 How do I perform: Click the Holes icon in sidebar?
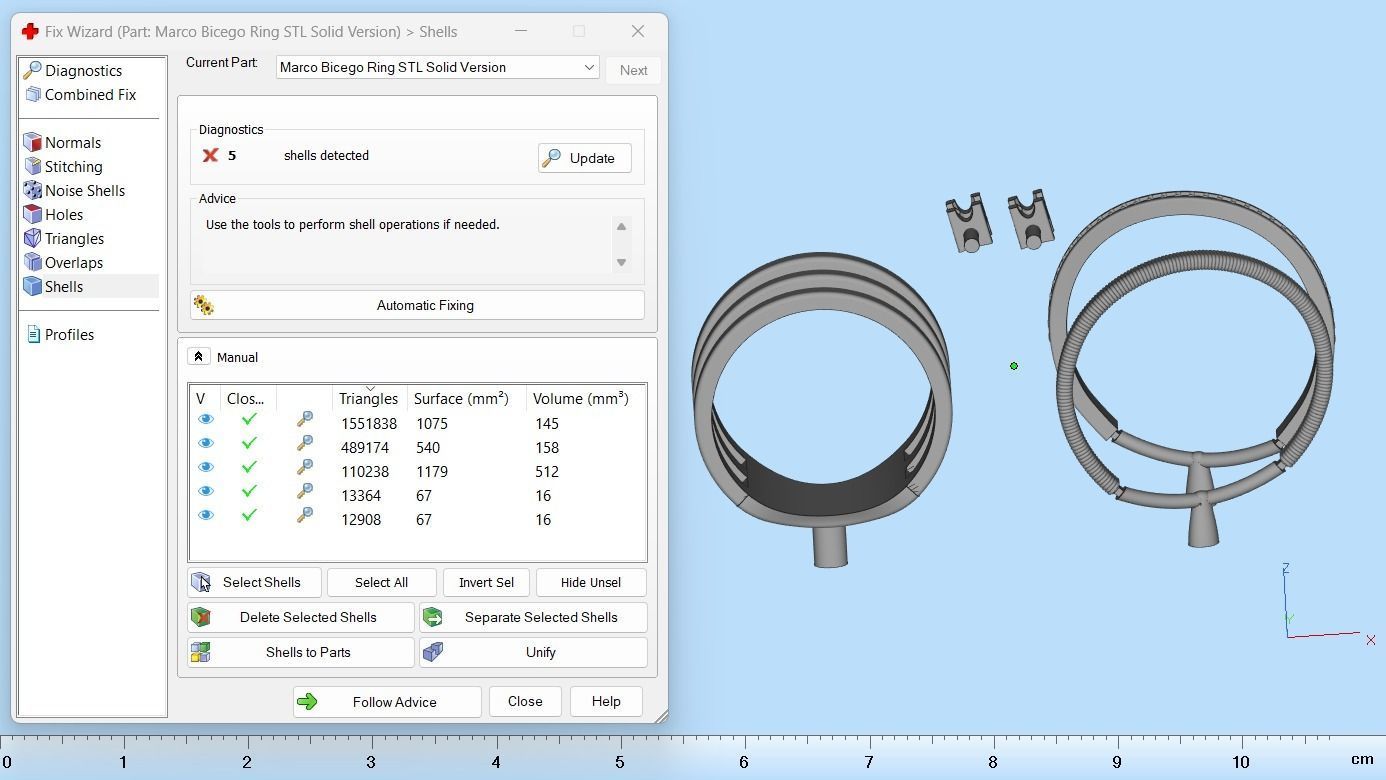tap(32, 214)
